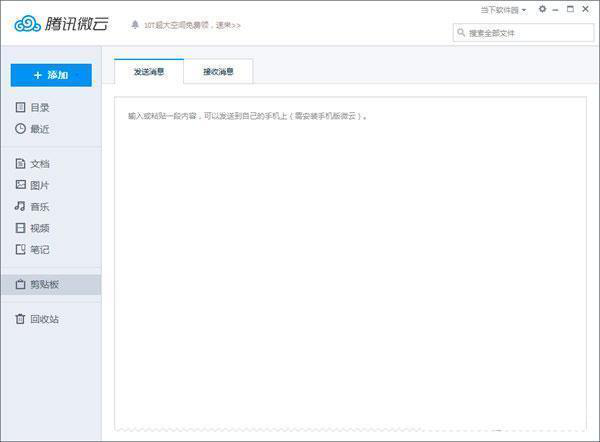
Task: Open the 最近 recent clock icon
Action: pyautogui.click(x=20, y=129)
